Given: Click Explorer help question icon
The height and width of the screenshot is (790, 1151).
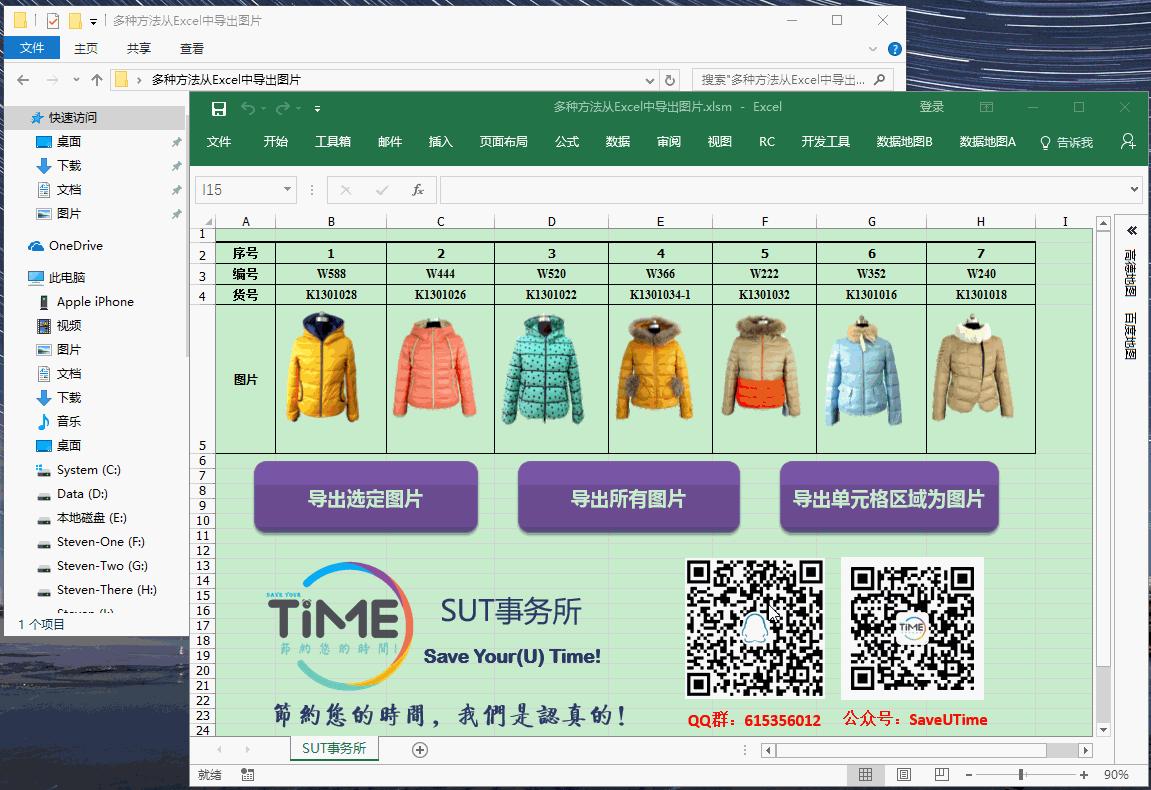Looking at the screenshot, I should pos(894,49).
